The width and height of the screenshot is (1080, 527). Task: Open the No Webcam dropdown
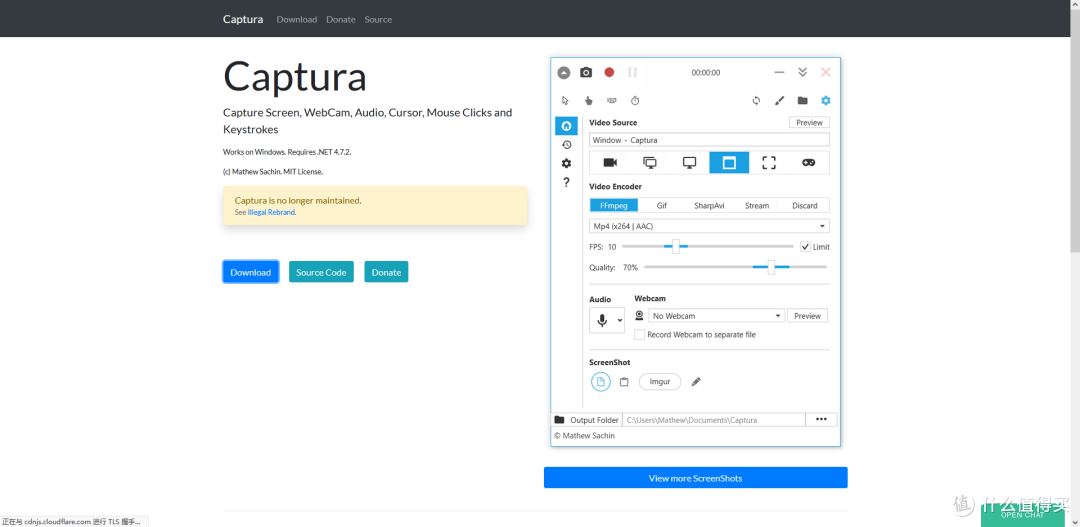coord(716,316)
